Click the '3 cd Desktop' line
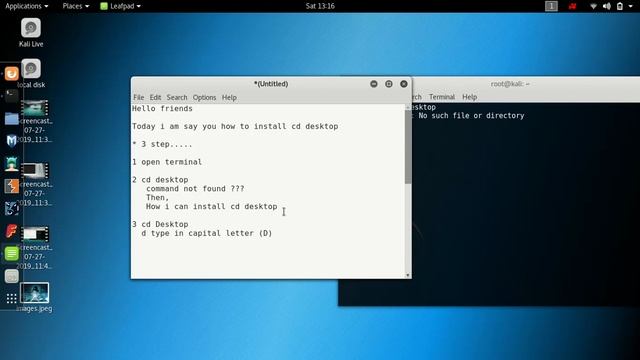This screenshot has height=360, width=640. click(160, 224)
